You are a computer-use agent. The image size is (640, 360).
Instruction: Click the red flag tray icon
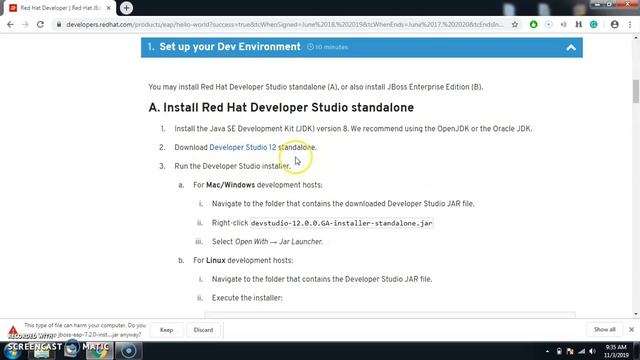[570, 351]
